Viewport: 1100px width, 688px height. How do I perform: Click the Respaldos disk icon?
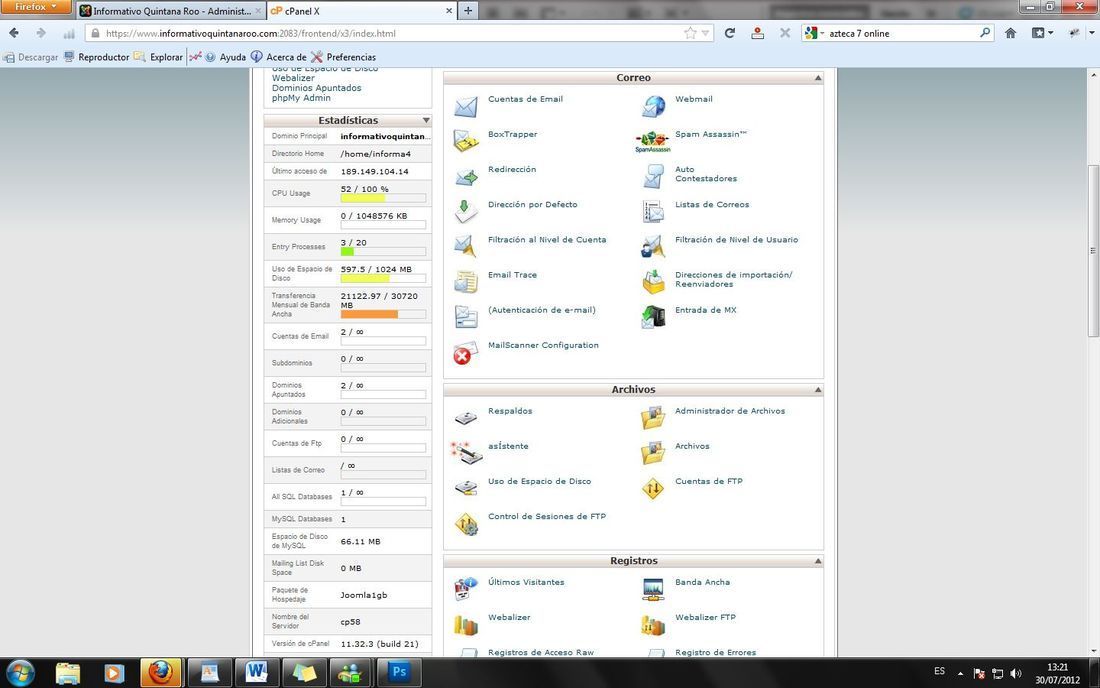pyautogui.click(x=465, y=419)
